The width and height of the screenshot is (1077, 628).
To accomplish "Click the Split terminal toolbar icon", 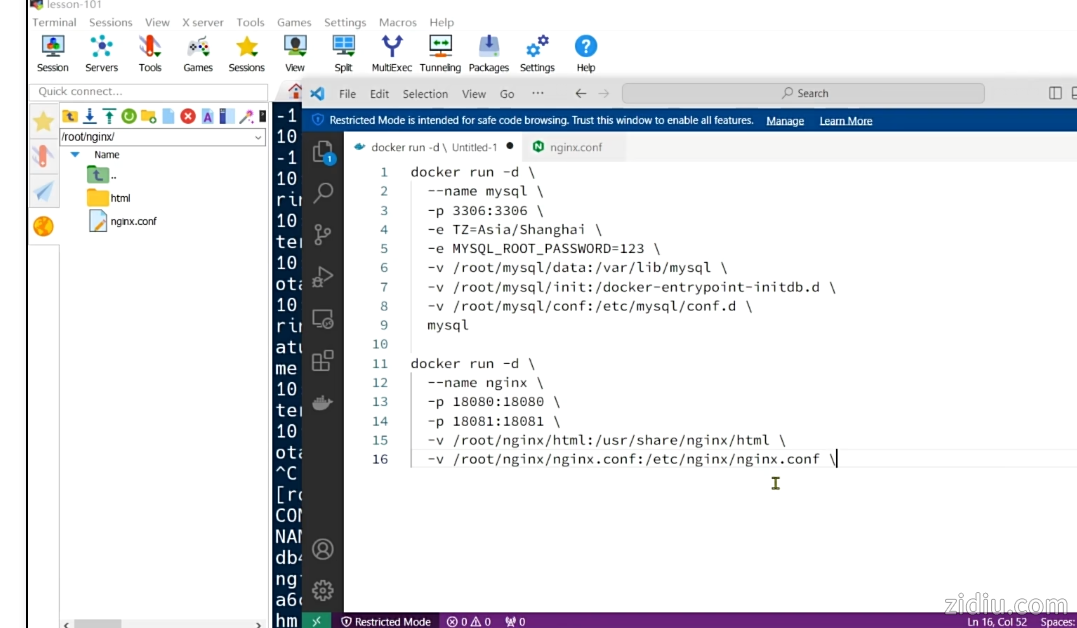I will click(343, 53).
